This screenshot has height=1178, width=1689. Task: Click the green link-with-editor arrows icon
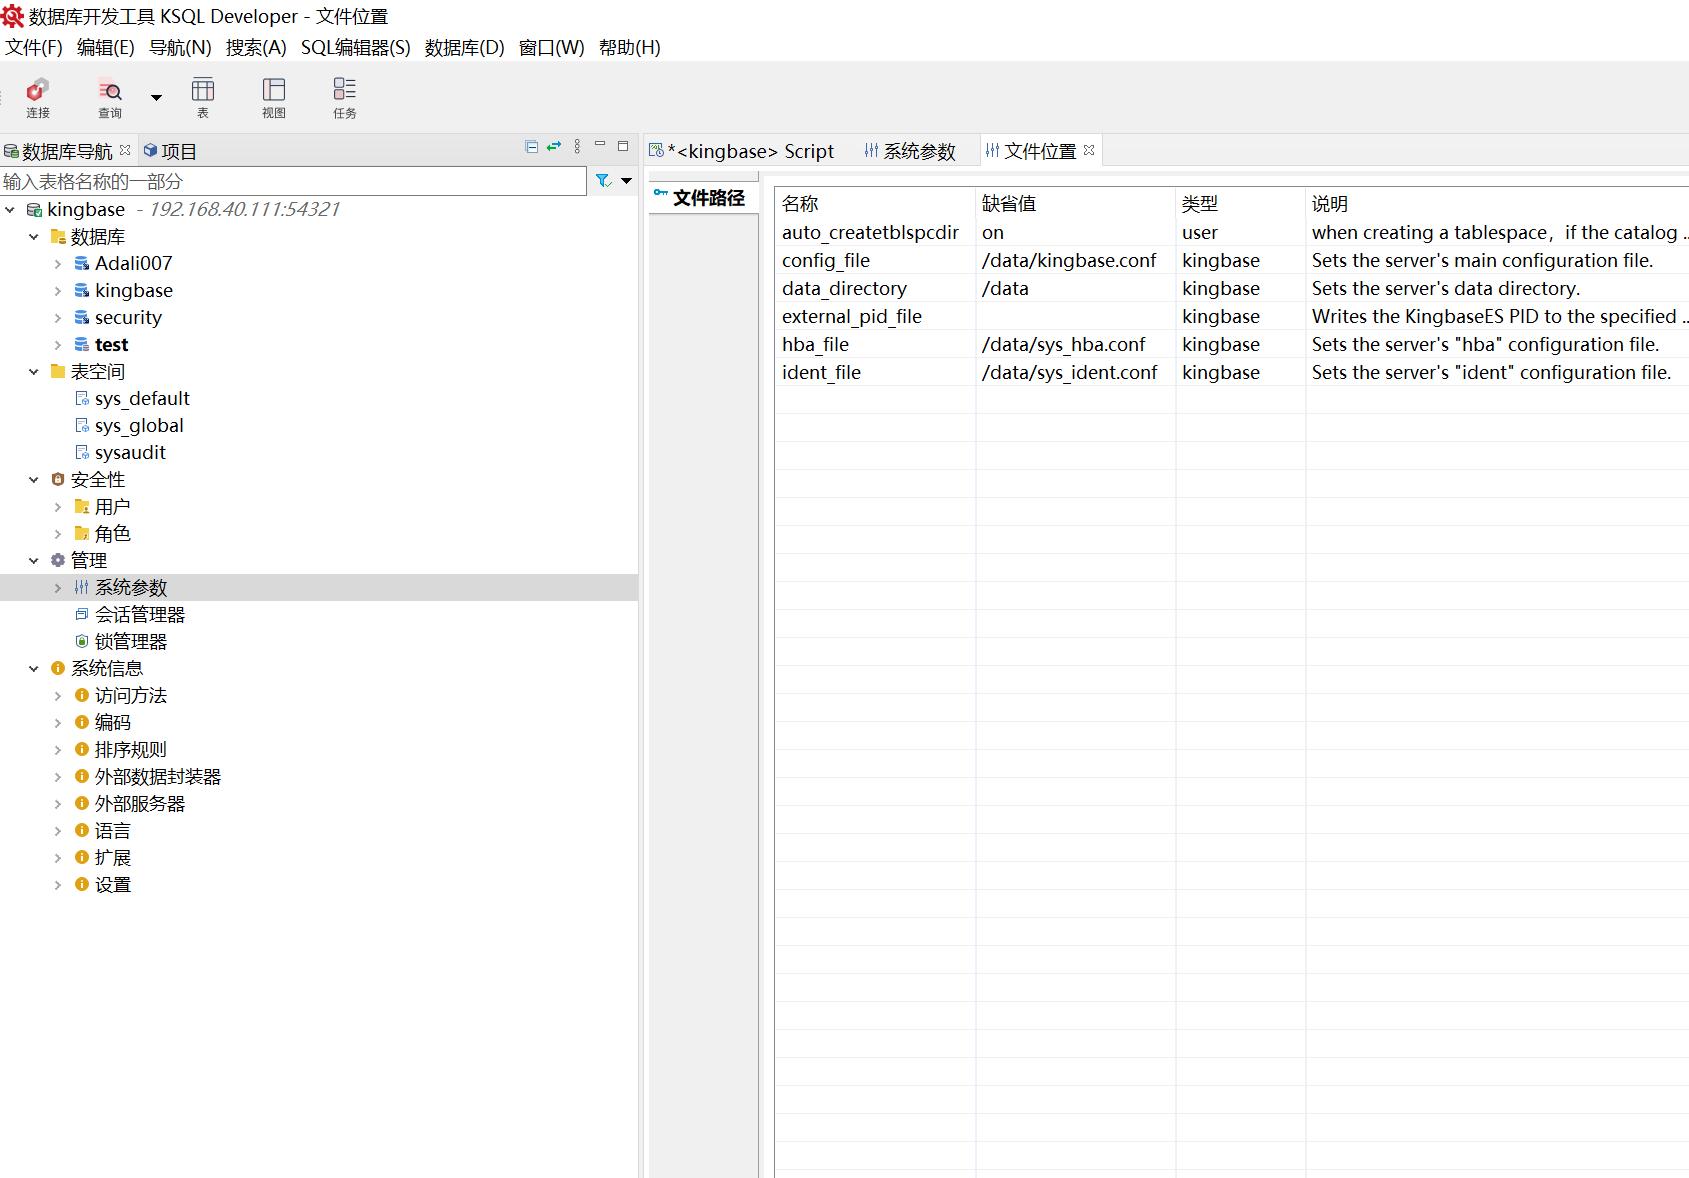pos(554,147)
